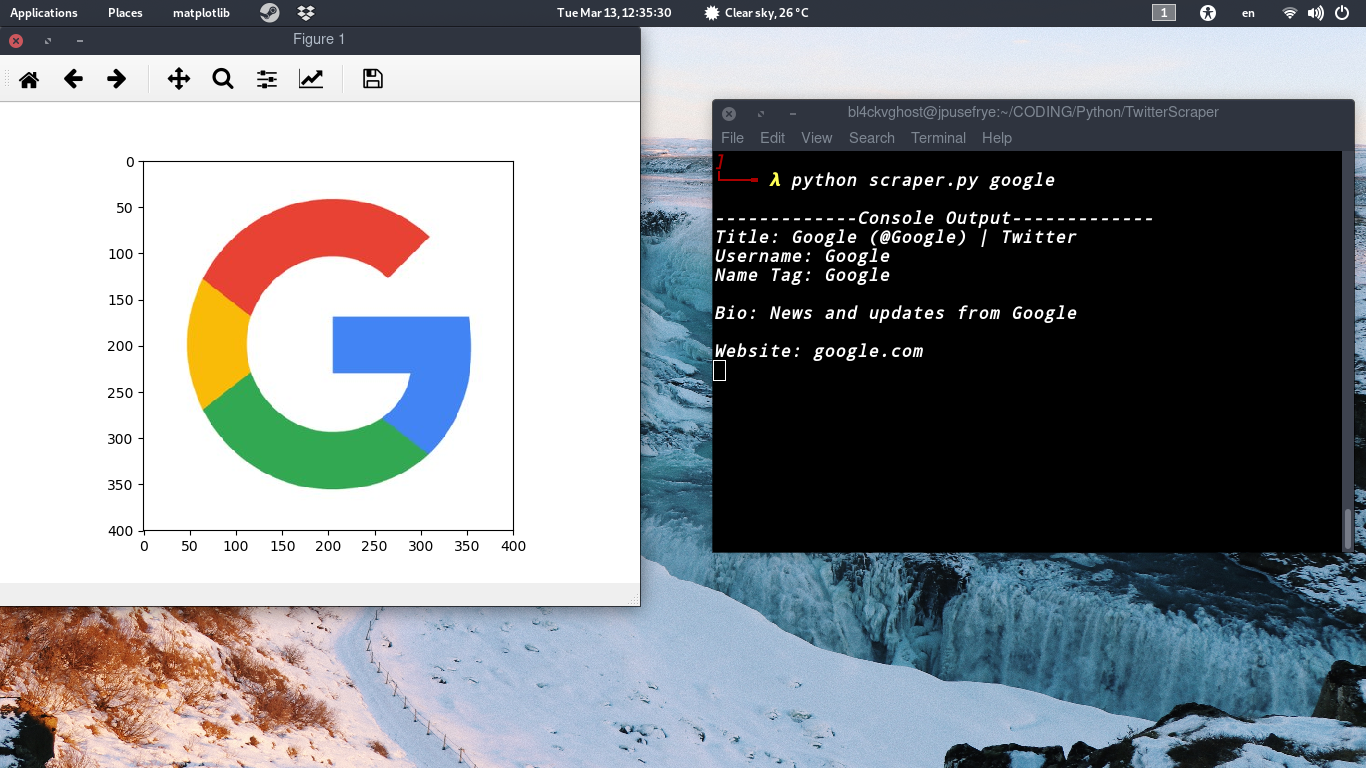The height and width of the screenshot is (768, 1366).
Task: Open terminal Edit menu
Action: pos(772,138)
